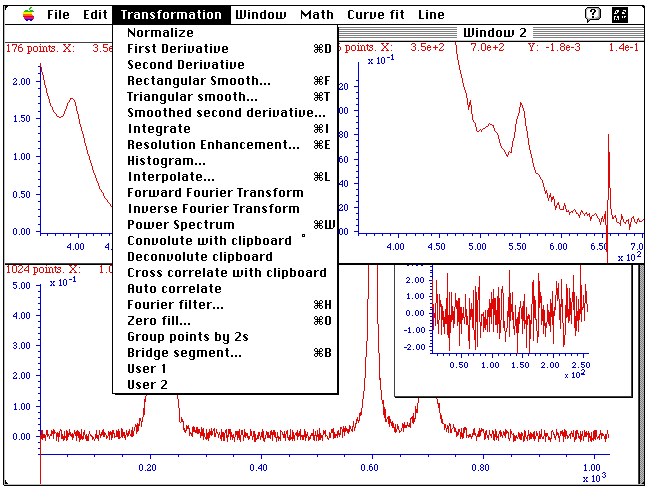The height and width of the screenshot is (489, 649).
Task: Choose Integrate from the menu
Action: click(x=158, y=129)
